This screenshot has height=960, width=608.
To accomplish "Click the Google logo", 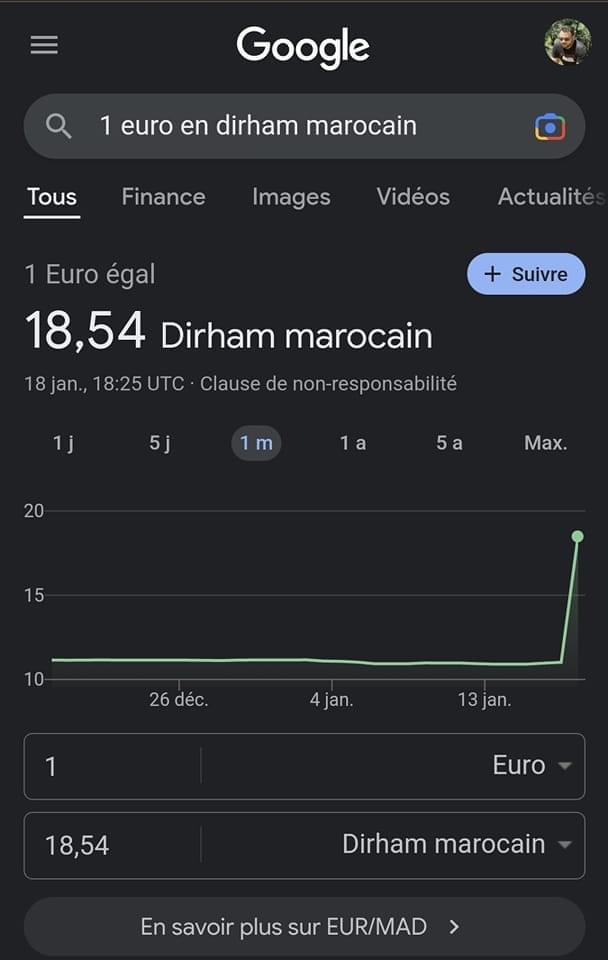I will 304,47.
